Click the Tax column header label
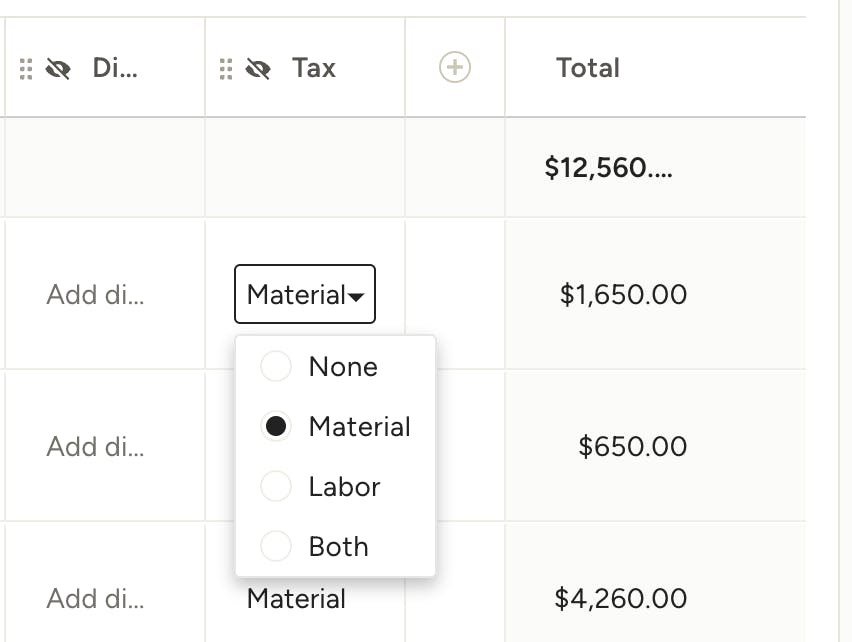This screenshot has height=642, width=852. pyautogui.click(x=312, y=68)
